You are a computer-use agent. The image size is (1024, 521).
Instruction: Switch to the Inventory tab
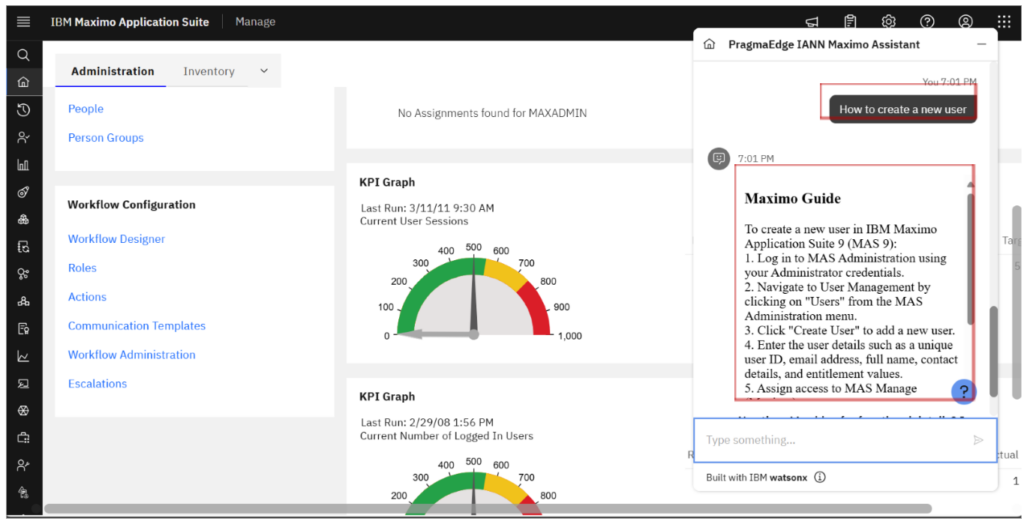(208, 71)
